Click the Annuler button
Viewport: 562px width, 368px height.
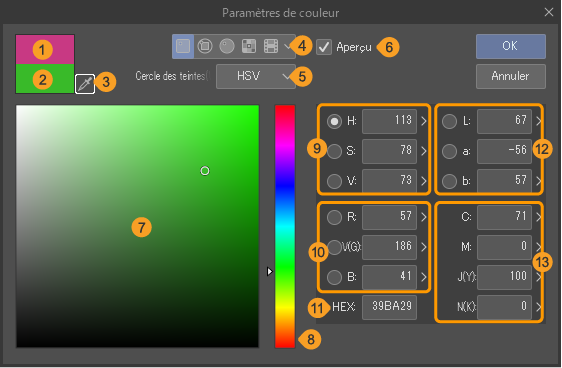511,76
